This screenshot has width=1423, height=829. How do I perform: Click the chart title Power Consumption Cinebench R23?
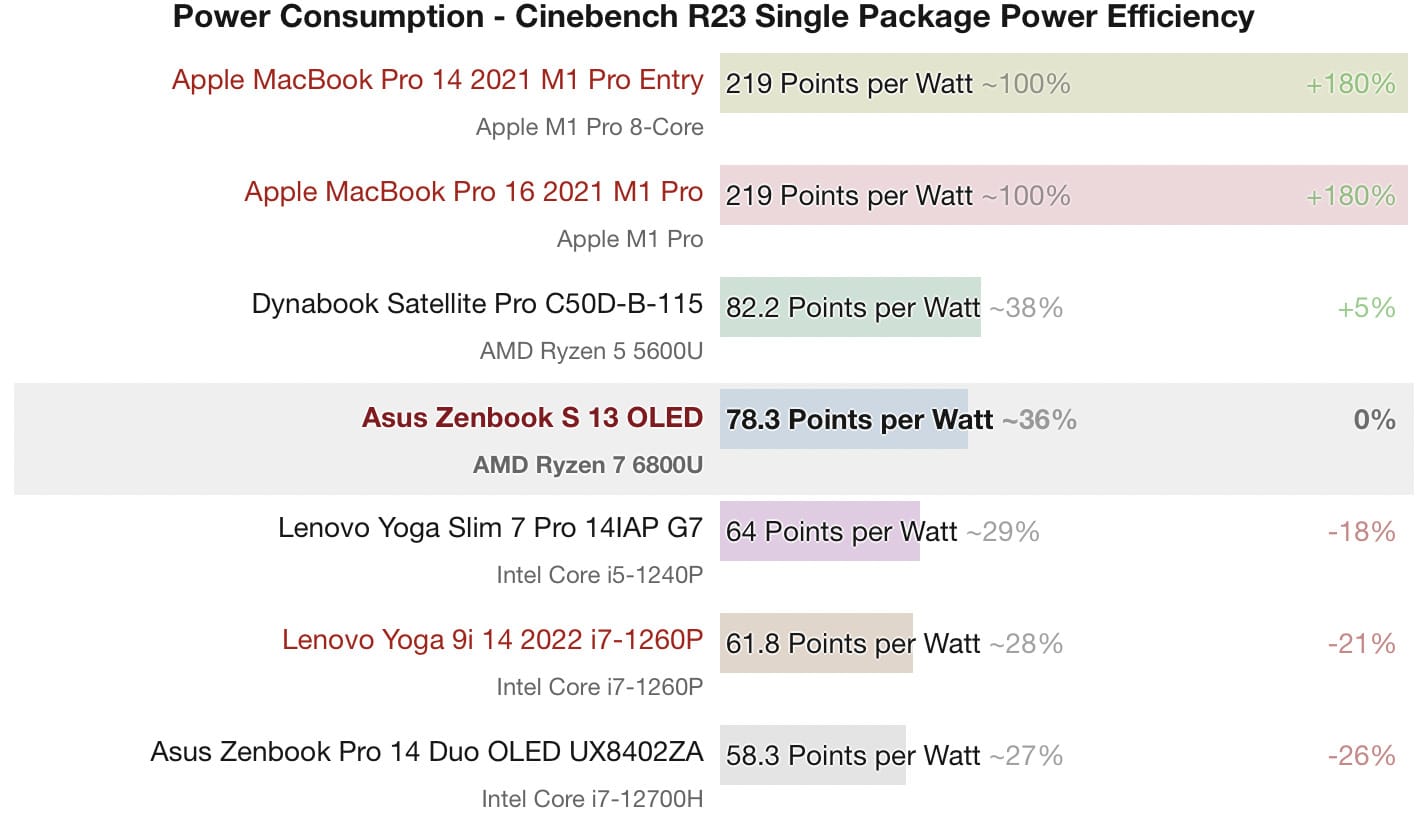[713, 17]
